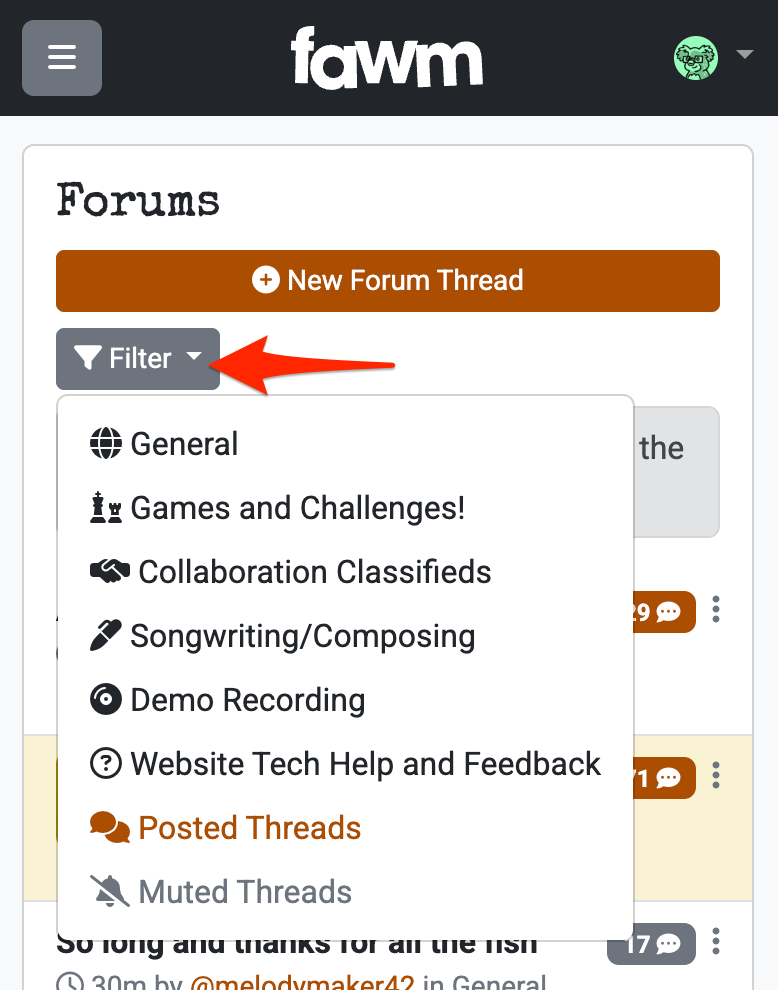This screenshot has width=778, height=990.
Task: Click the chat bubbles icon beside Posted Threads
Action: [110, 827]
